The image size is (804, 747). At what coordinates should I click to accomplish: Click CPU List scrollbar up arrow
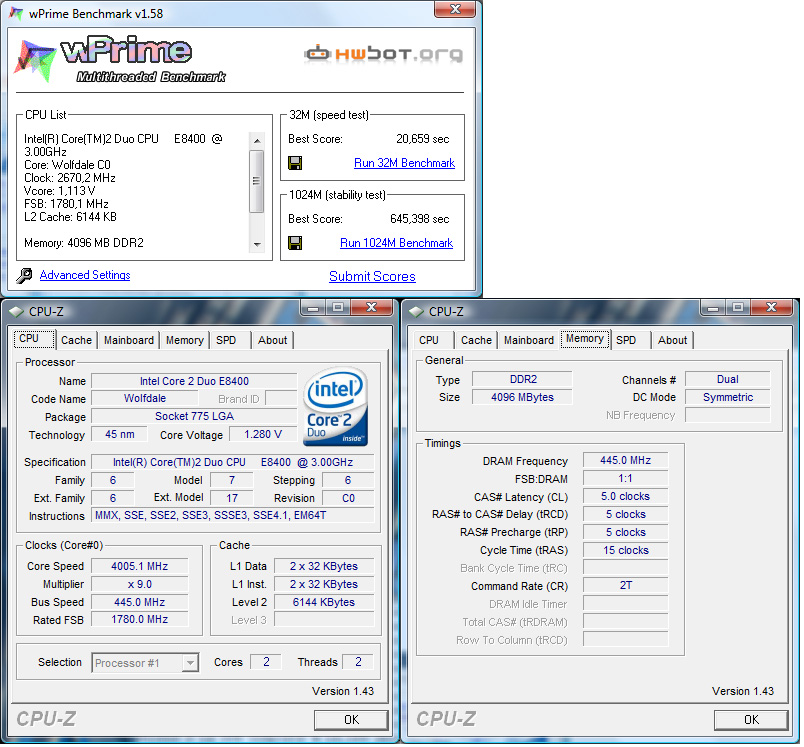(x=257, y=140)
